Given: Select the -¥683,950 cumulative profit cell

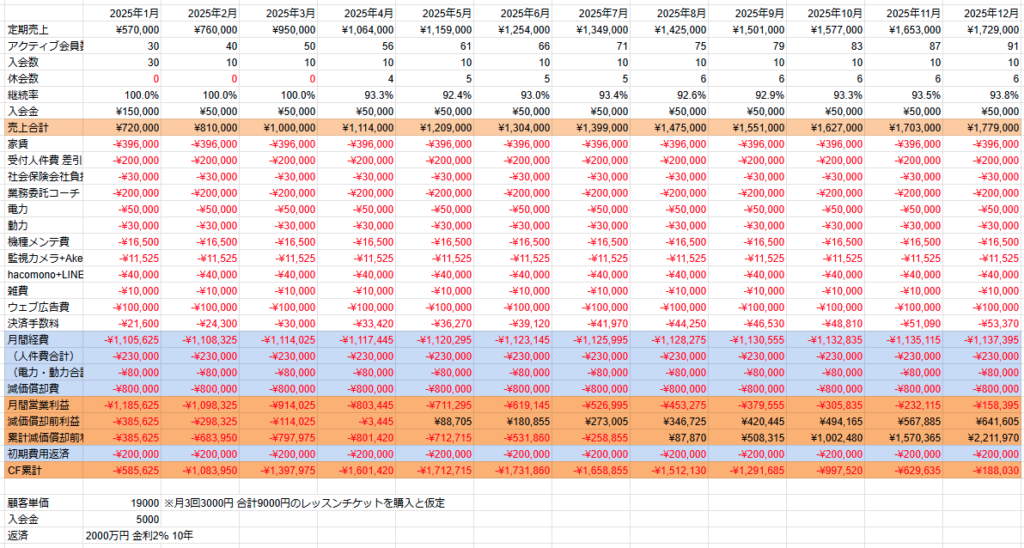Looking at the screenshot, I should [x=200, y=438].
